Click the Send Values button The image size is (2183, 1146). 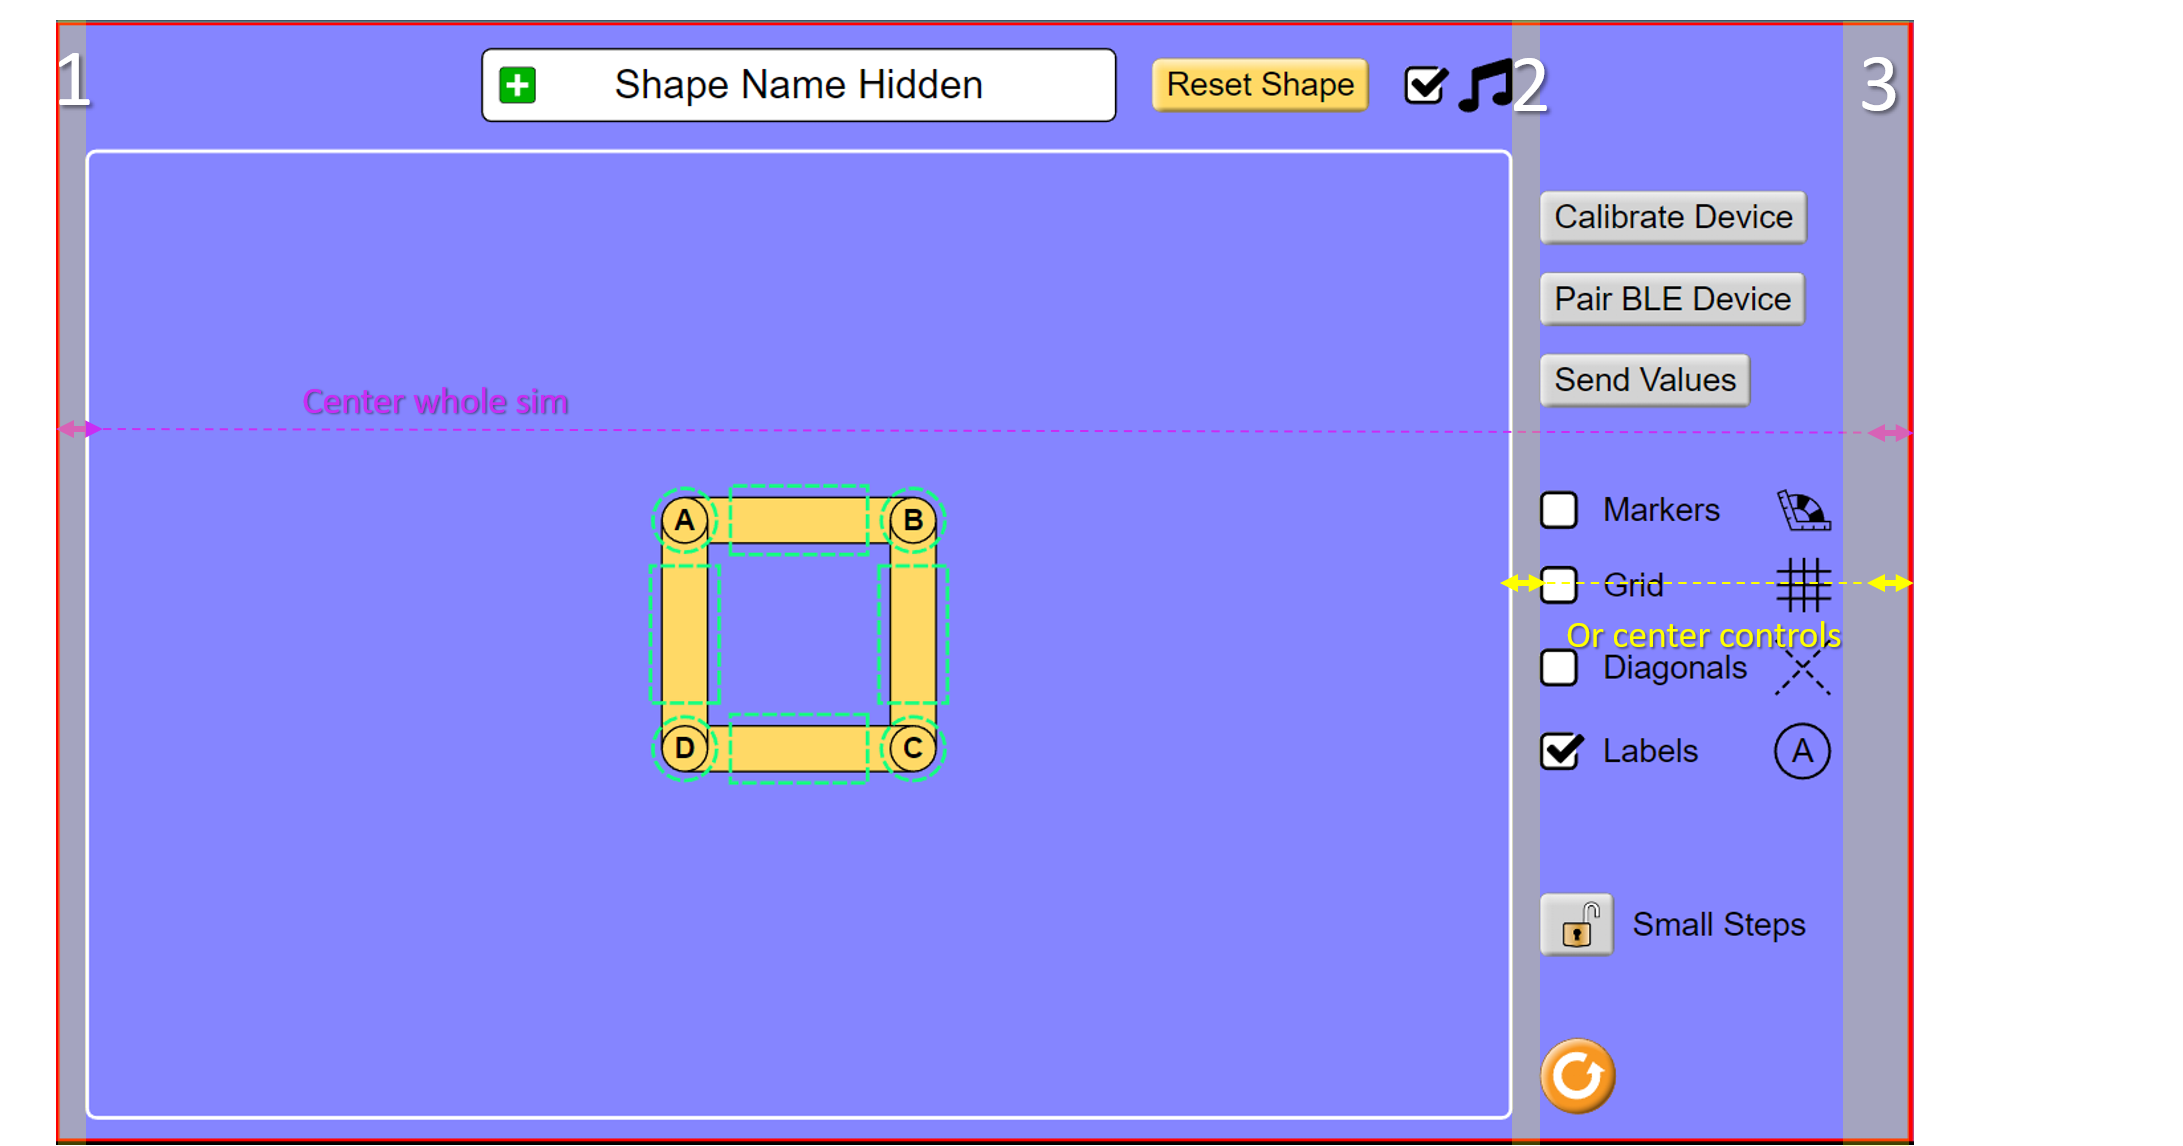point(1644,380)
